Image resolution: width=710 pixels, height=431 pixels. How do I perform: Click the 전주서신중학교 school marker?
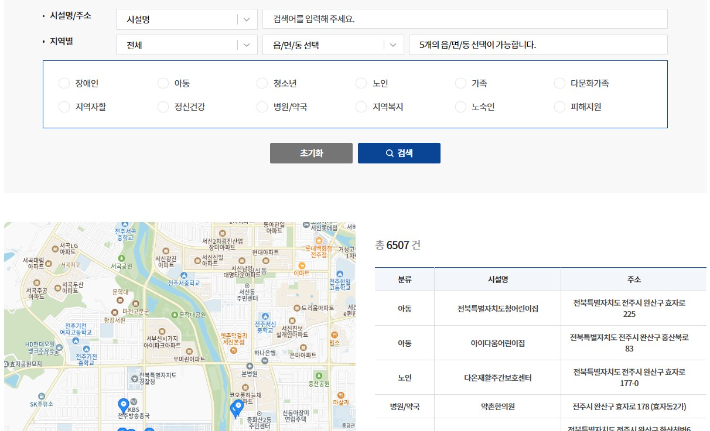(265, 316)
